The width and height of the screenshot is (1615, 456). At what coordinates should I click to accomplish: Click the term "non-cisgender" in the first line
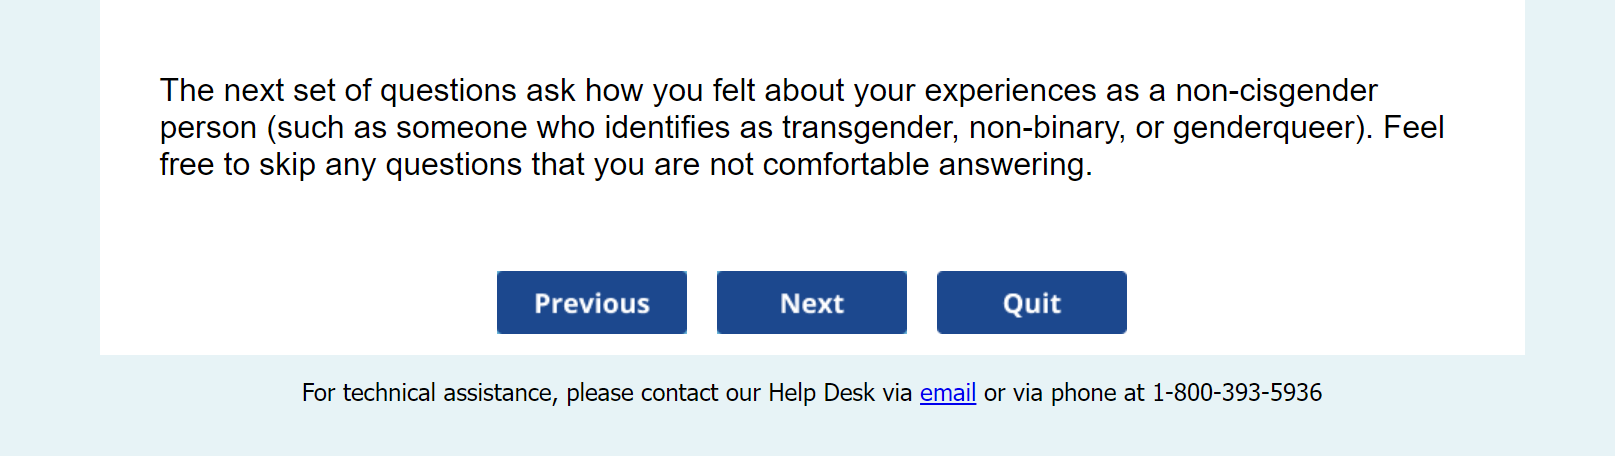click(x=1276, y=91)
